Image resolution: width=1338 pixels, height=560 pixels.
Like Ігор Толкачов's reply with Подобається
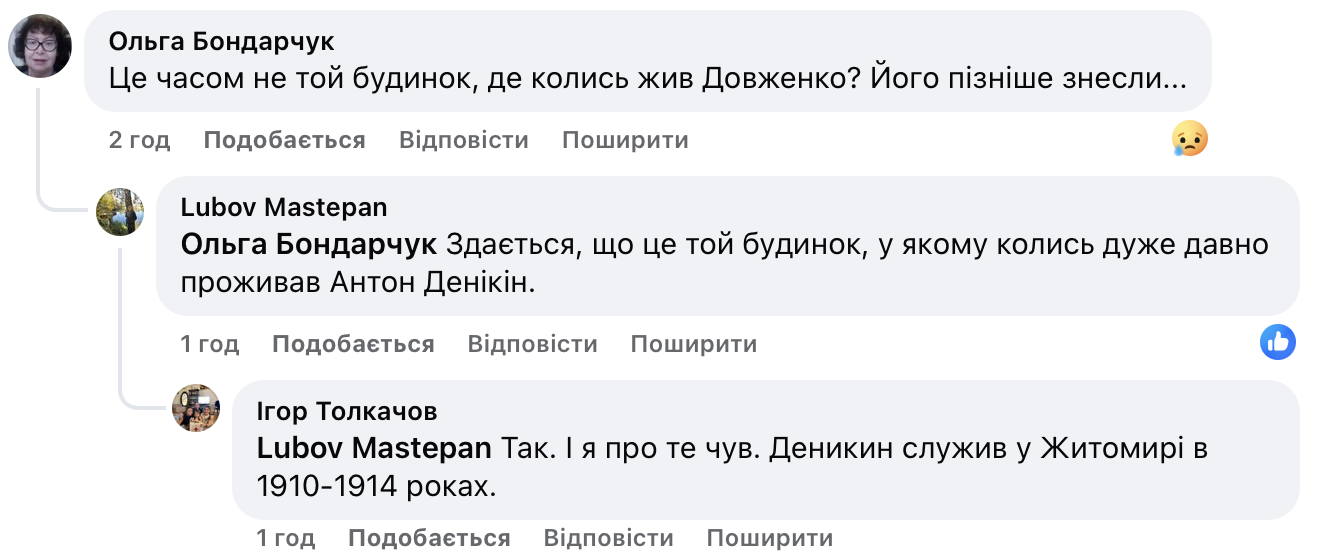pyautogui.click(x=429, y=538)
